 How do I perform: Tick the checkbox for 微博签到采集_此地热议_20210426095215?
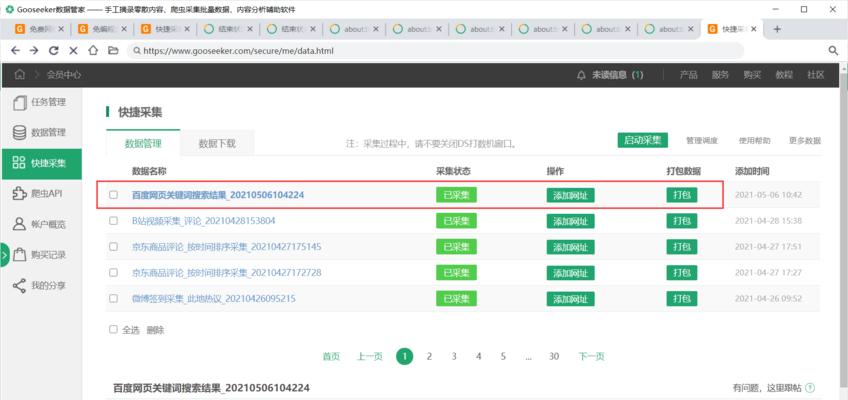[x=113, y=298]
